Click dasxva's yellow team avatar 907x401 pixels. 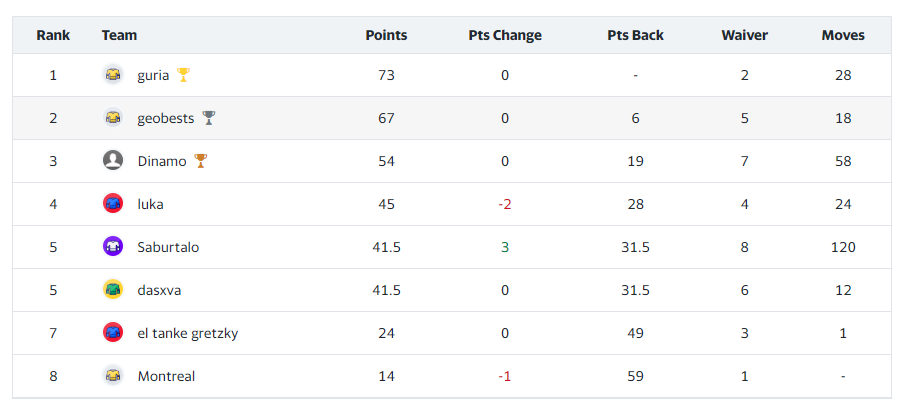pyautogui.click(x=113, y=290)
